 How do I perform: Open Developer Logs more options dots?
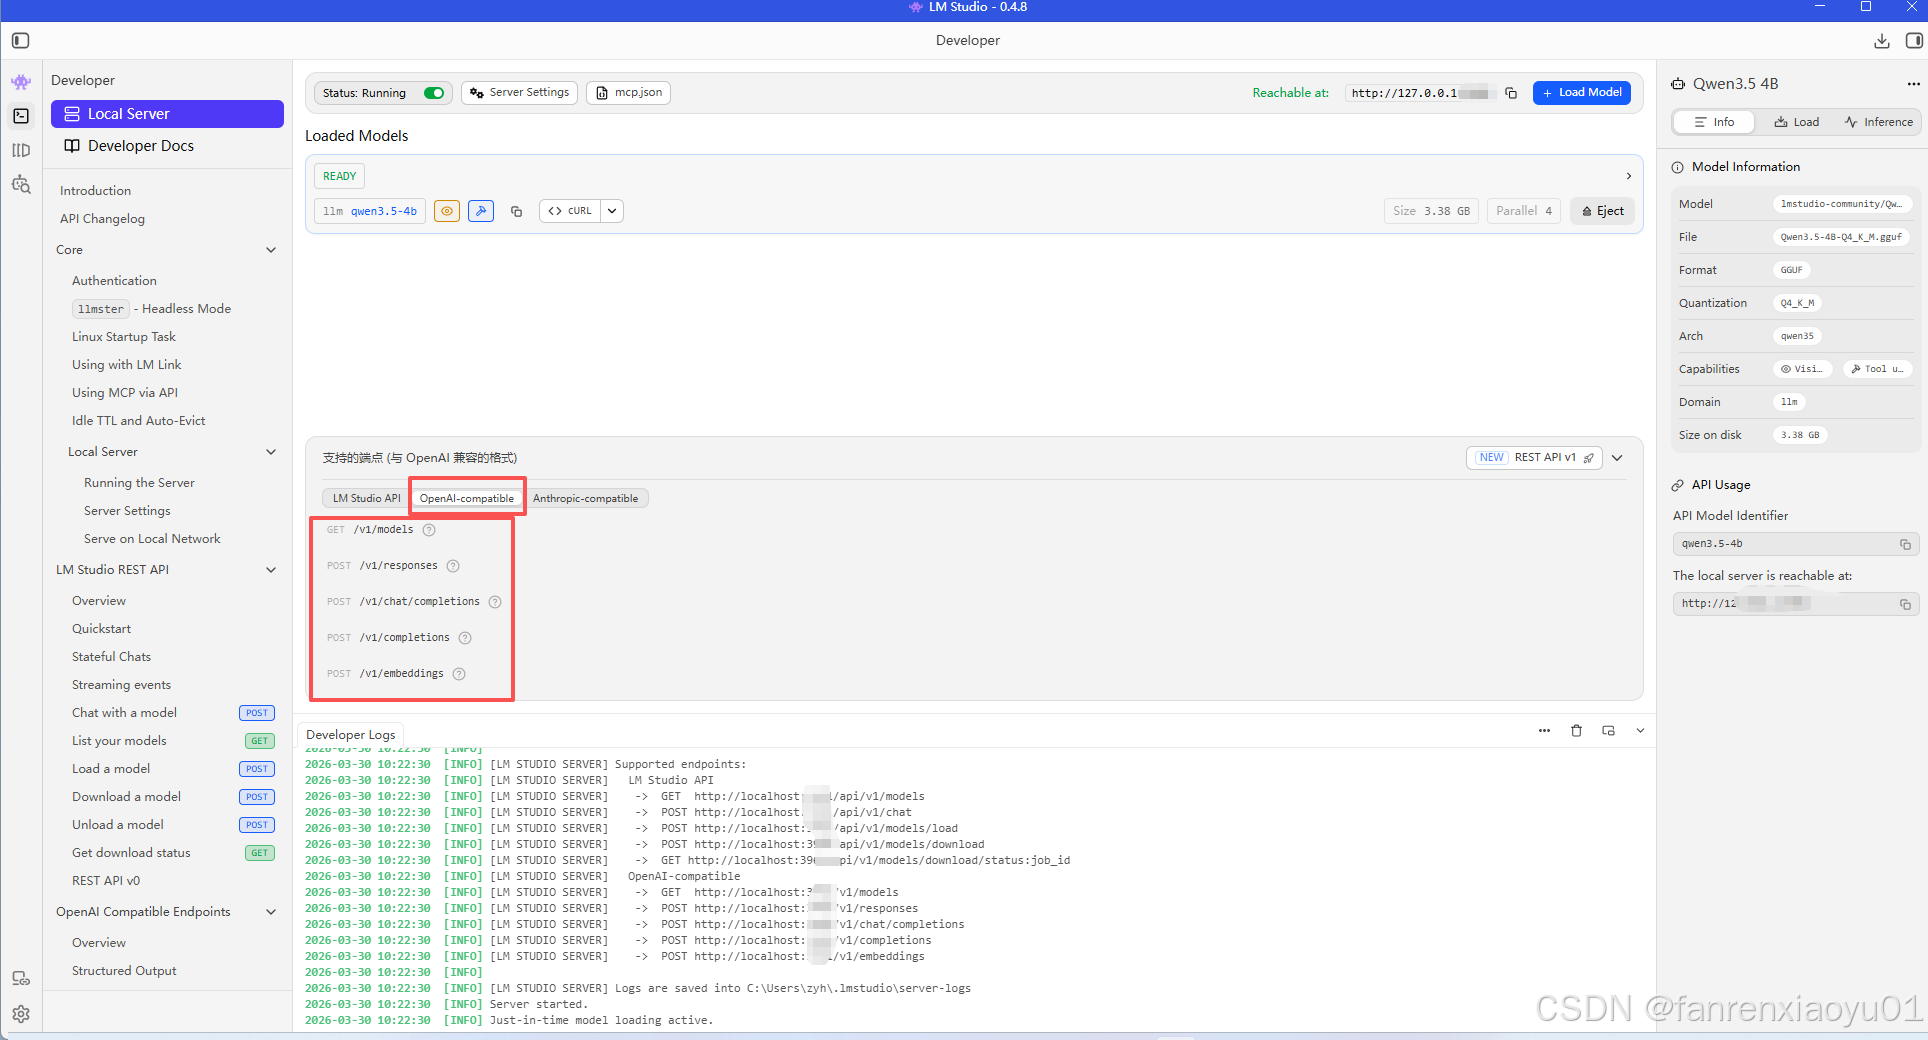pos(1544,731)
